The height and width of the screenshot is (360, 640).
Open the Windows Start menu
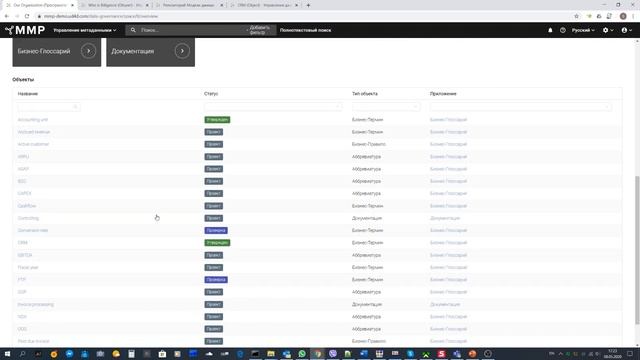(x=7, y=354)
